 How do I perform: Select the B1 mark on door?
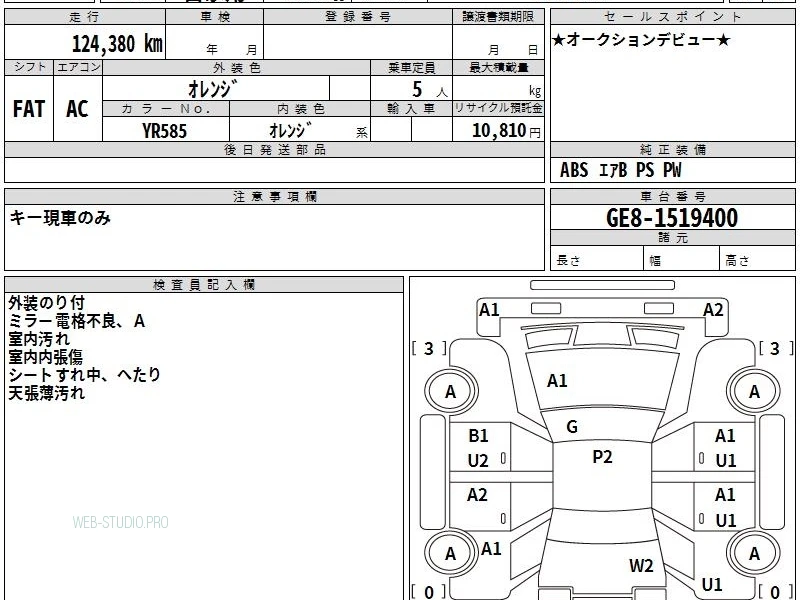[478, 436]
